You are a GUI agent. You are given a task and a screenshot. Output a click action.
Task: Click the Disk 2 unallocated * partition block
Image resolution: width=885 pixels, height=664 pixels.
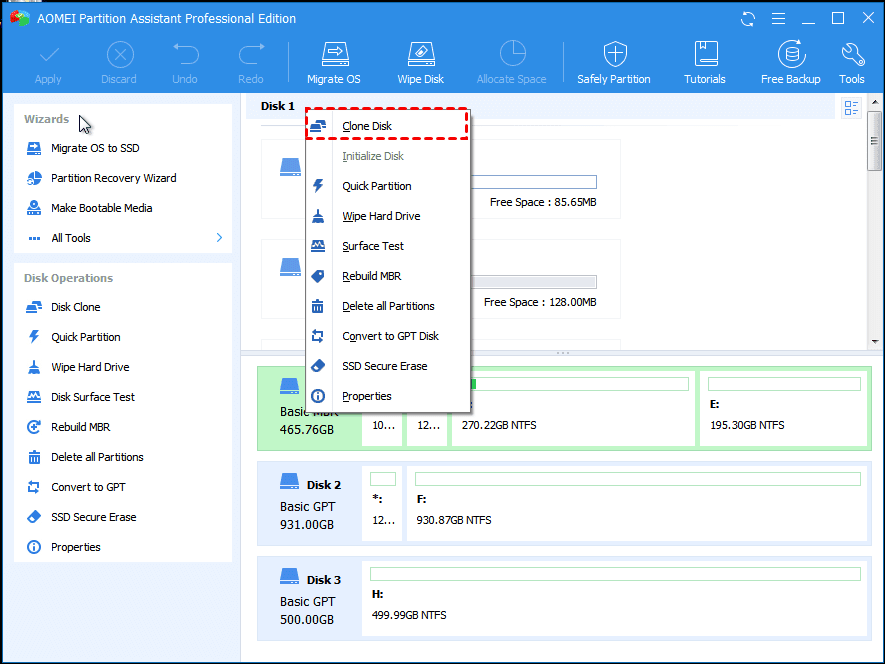382,503
